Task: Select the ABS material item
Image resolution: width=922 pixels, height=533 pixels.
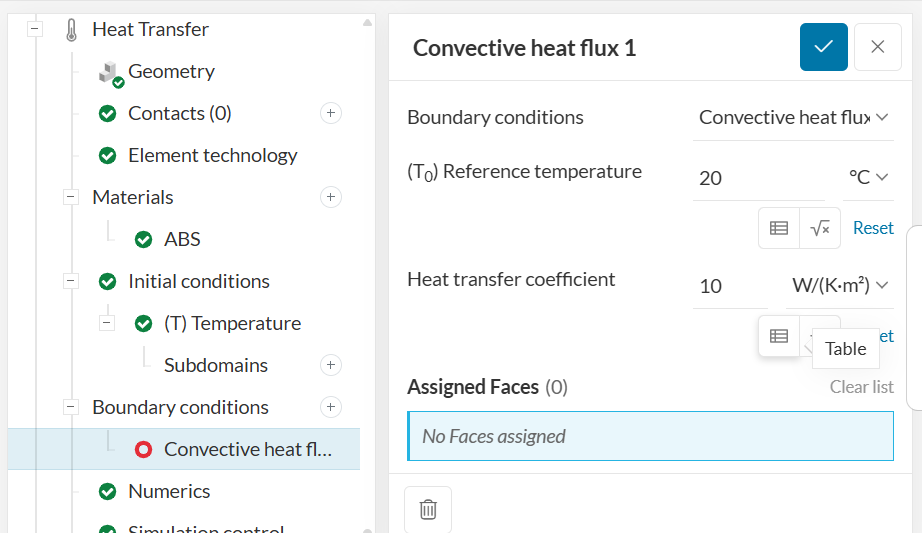Action: 182,239
